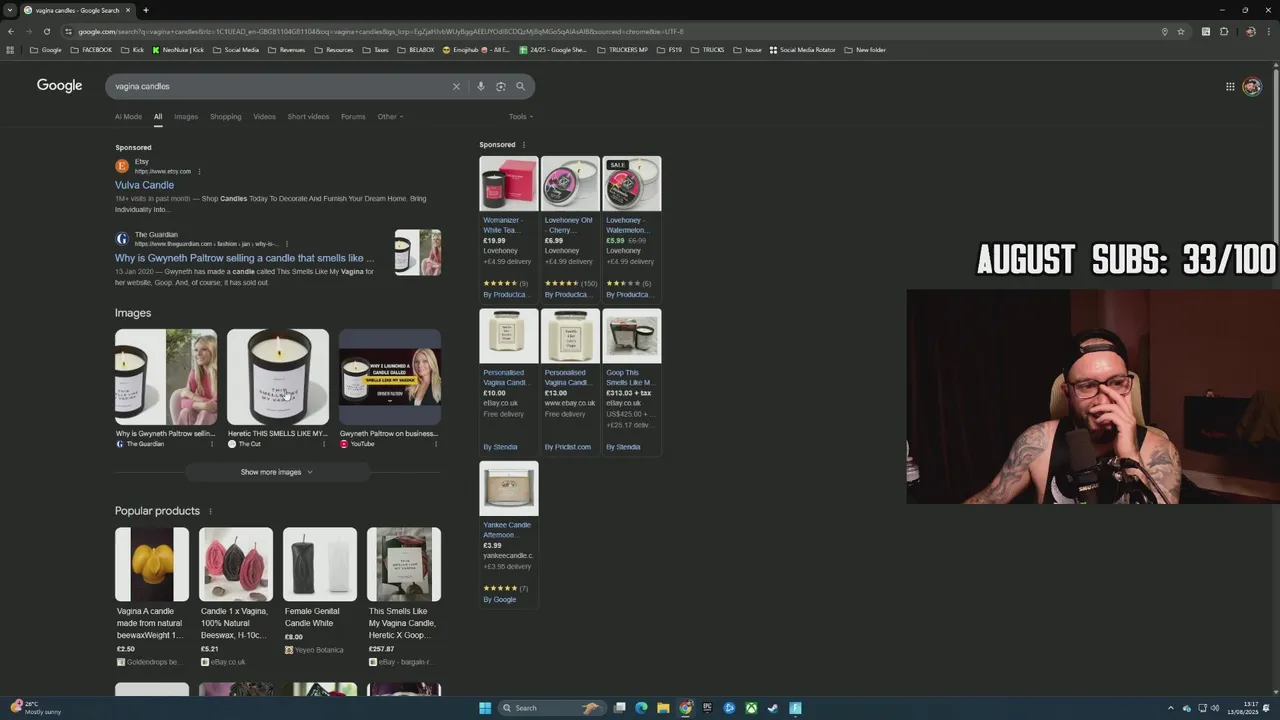
Task: Open the Womanizer White Tea product ad
Action: (508, 228)
